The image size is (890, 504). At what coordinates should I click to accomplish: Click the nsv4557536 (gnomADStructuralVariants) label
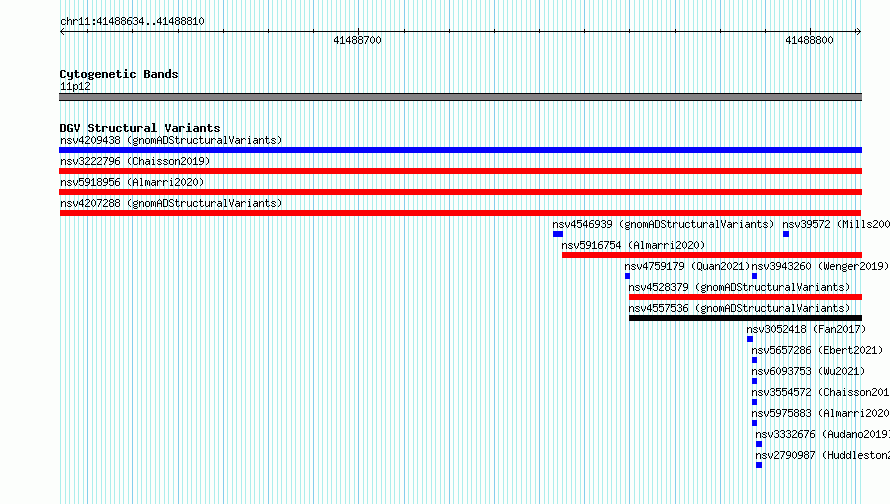(739, 308)
